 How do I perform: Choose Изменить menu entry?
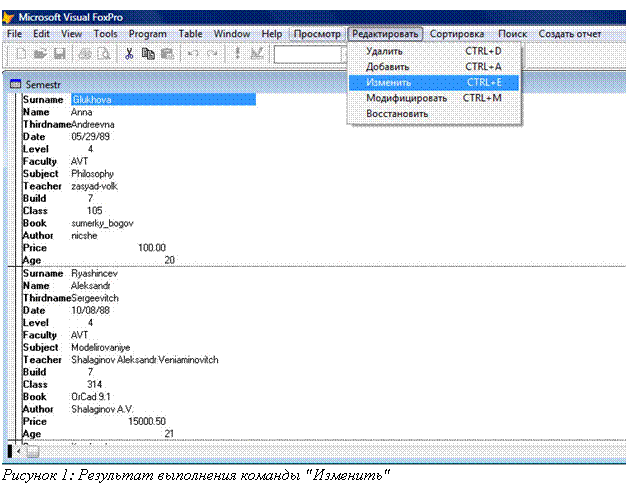[x=434, y=83]
